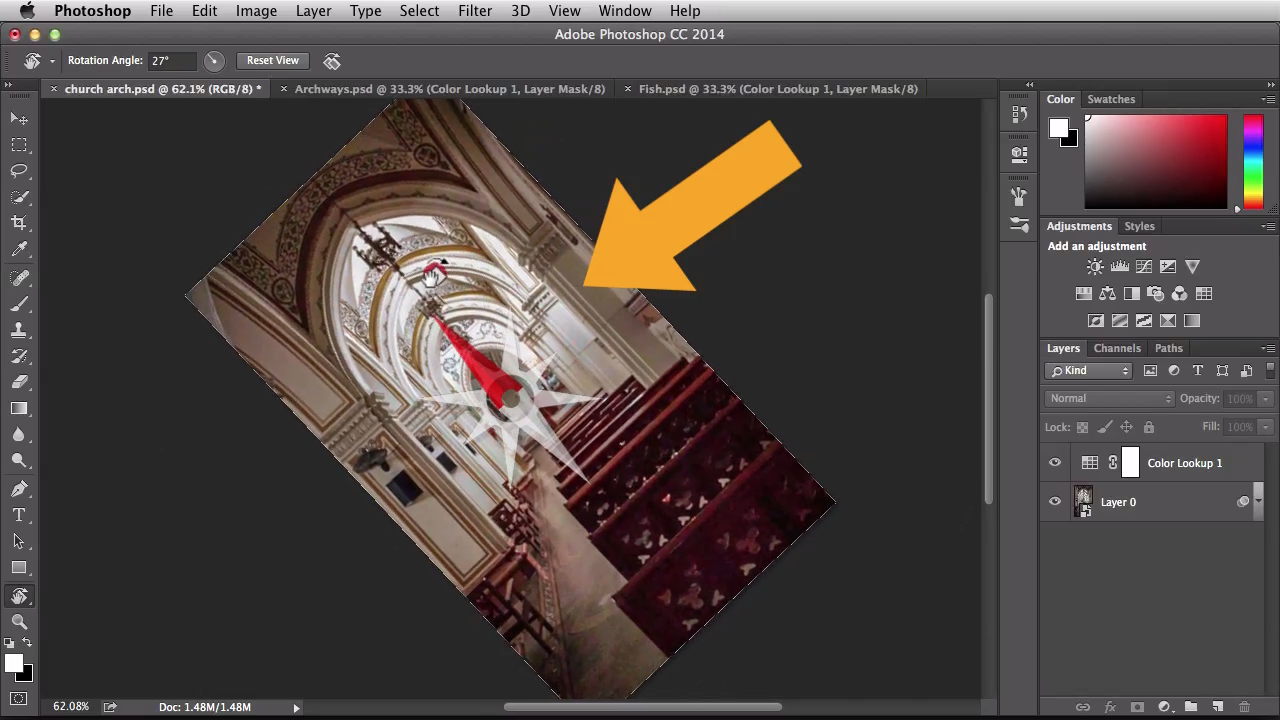Image resolution: width=1280 pixels, height=720 pixels.
Task: Toggle pixel layer filter
Action: tap(1150, 371)
